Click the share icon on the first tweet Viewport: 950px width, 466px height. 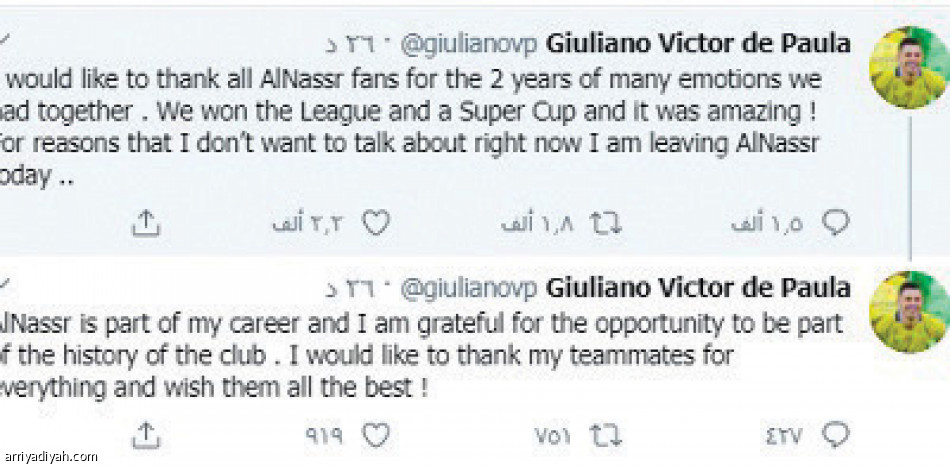(146, 224)
